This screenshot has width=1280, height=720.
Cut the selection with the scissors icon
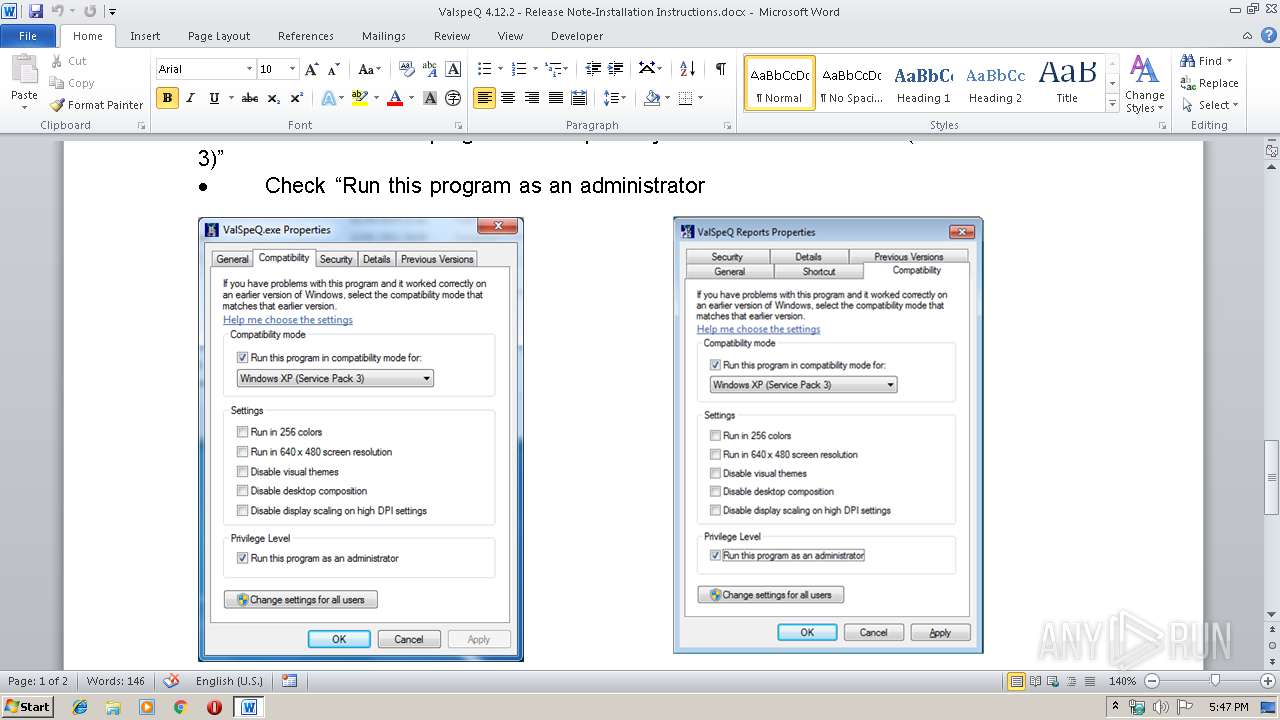coord(58,61)
